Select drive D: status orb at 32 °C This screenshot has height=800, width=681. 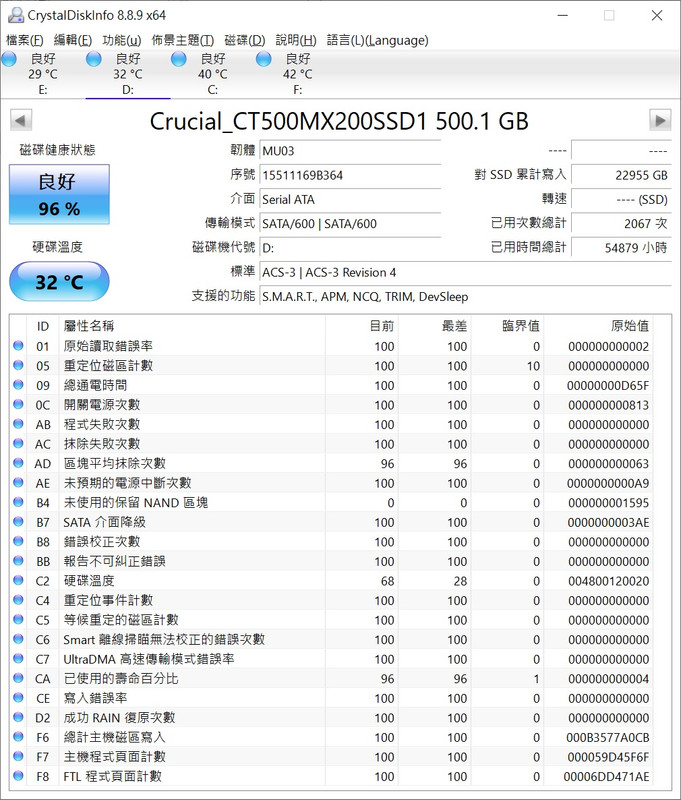click(94, 59)
